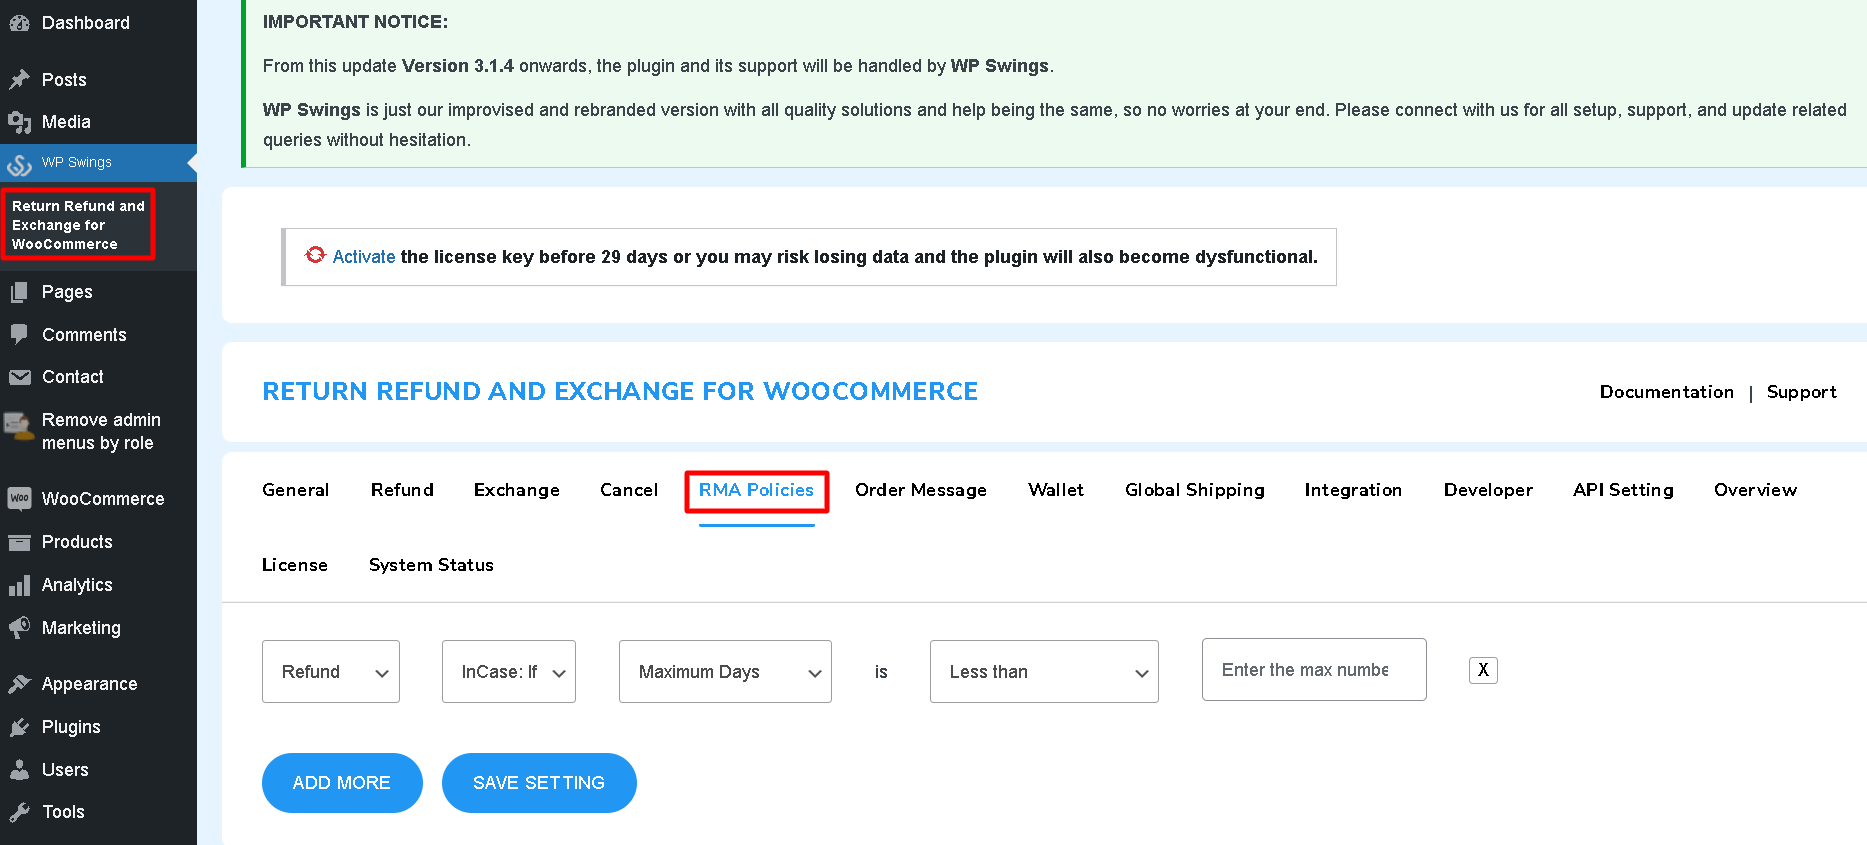This screenshot has height=845, width=1867.
Task: Click the Comments bubble icon
Action: tap(19, 335)
